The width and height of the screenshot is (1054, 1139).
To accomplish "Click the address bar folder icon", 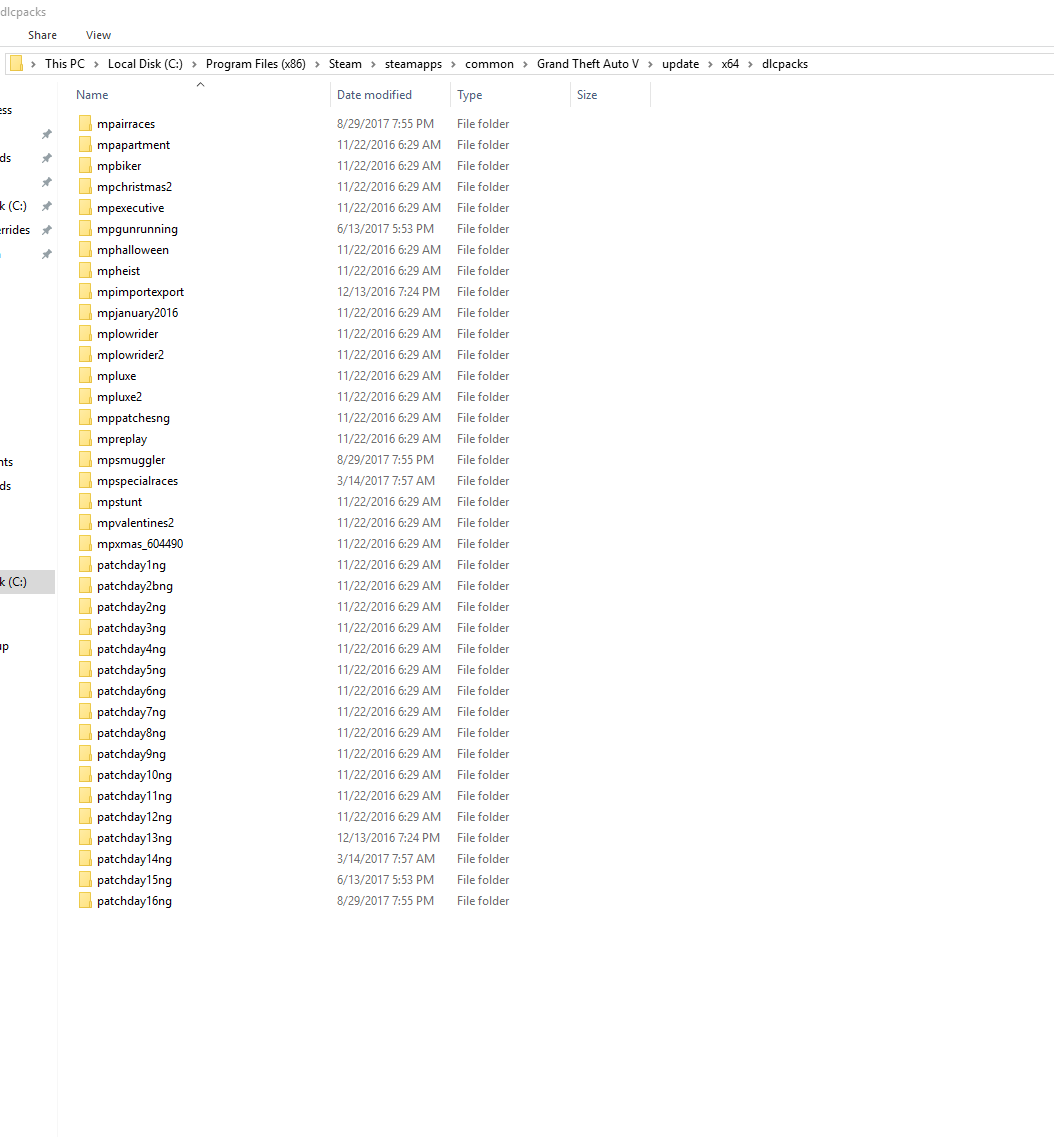I will tap(16, 64).
